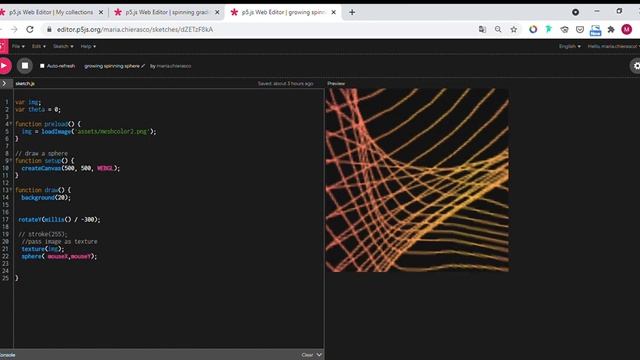
Task: Expand the sidebar file list chevron
Action: 4,83
